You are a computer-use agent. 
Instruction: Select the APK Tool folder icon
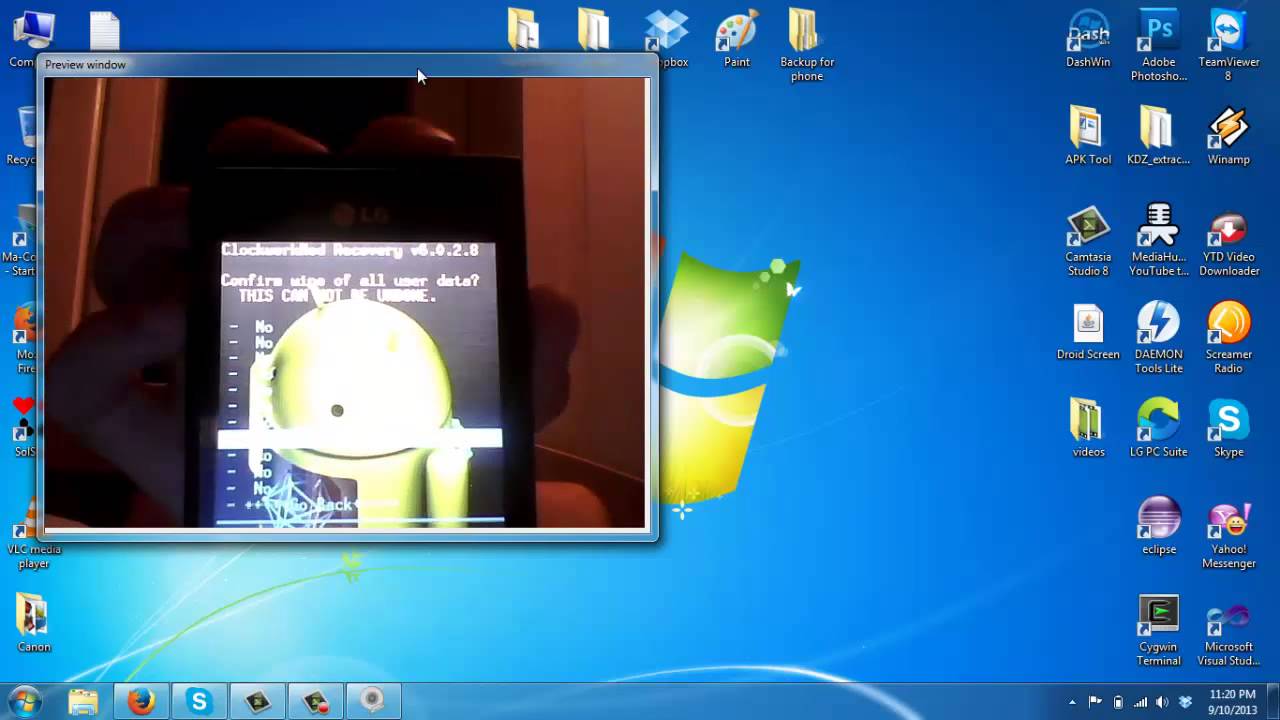(x=1088, y=136)
